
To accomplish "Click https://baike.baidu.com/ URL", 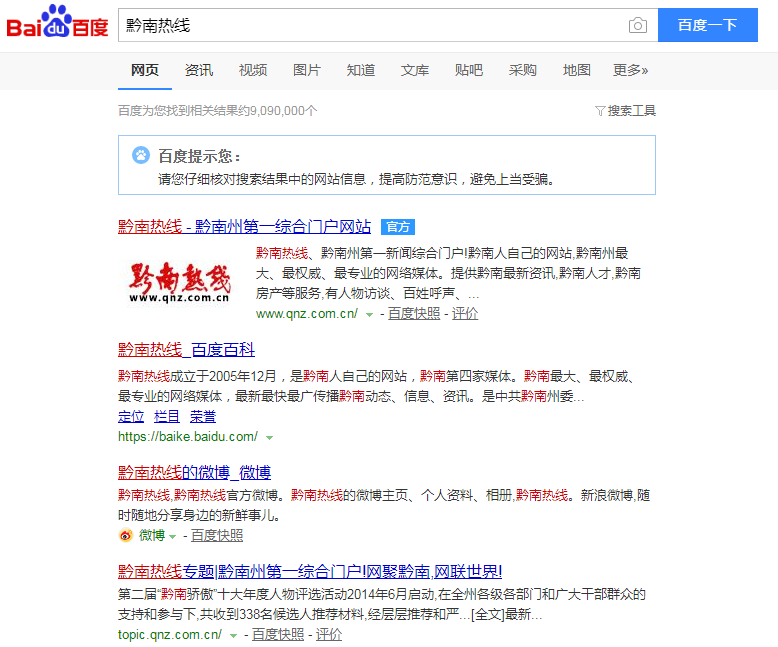I will coord(188,437).
